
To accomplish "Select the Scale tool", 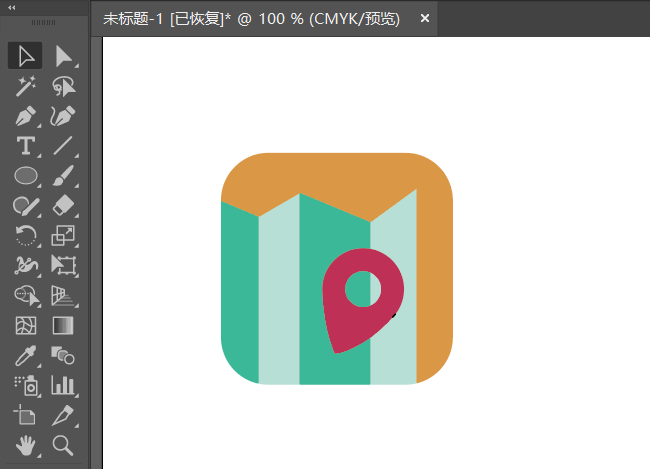I will 63,236.
